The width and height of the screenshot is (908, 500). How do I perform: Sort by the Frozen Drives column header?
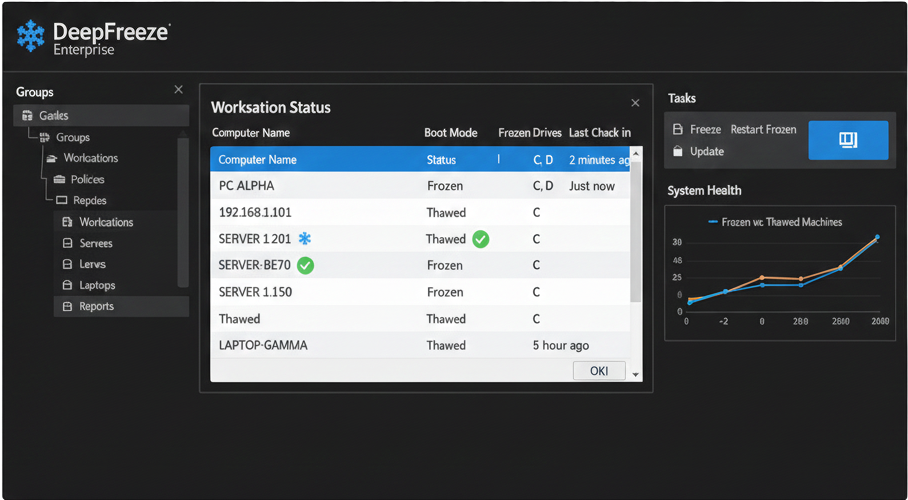click(529, 133)
